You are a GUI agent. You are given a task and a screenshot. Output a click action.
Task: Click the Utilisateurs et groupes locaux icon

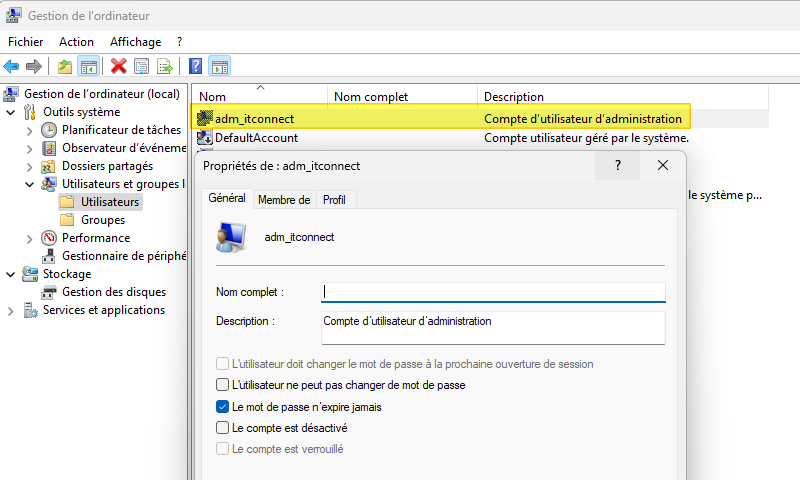pos(48,184)
